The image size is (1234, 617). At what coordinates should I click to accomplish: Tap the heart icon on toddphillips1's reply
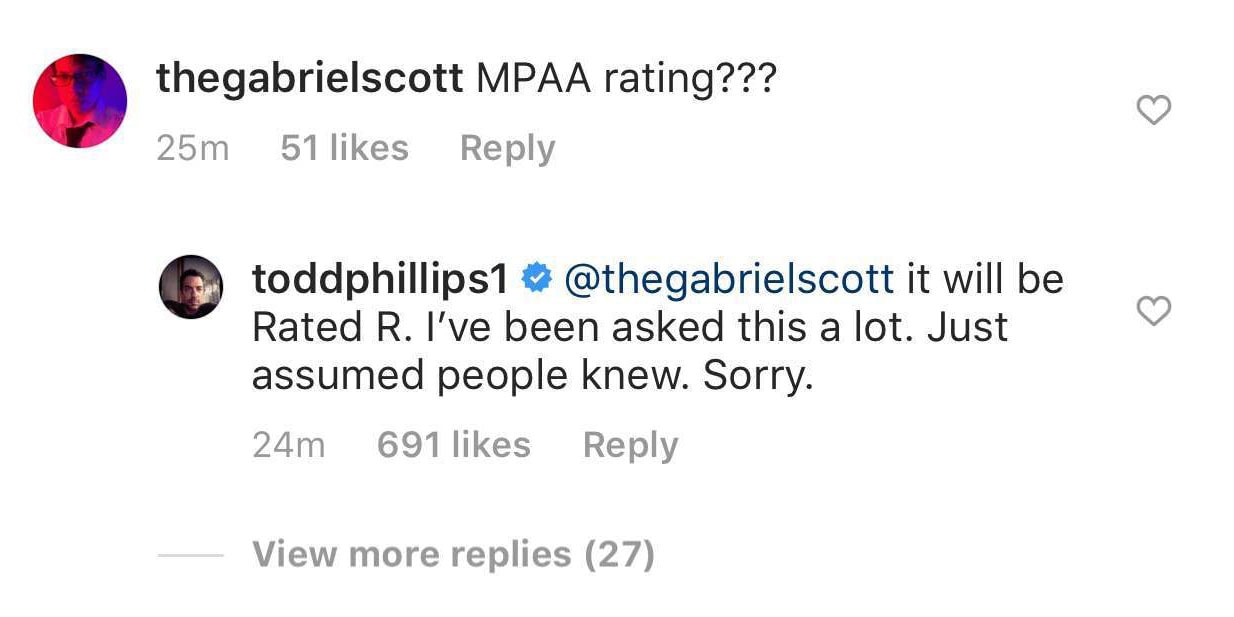click(x=1155, y=312)
